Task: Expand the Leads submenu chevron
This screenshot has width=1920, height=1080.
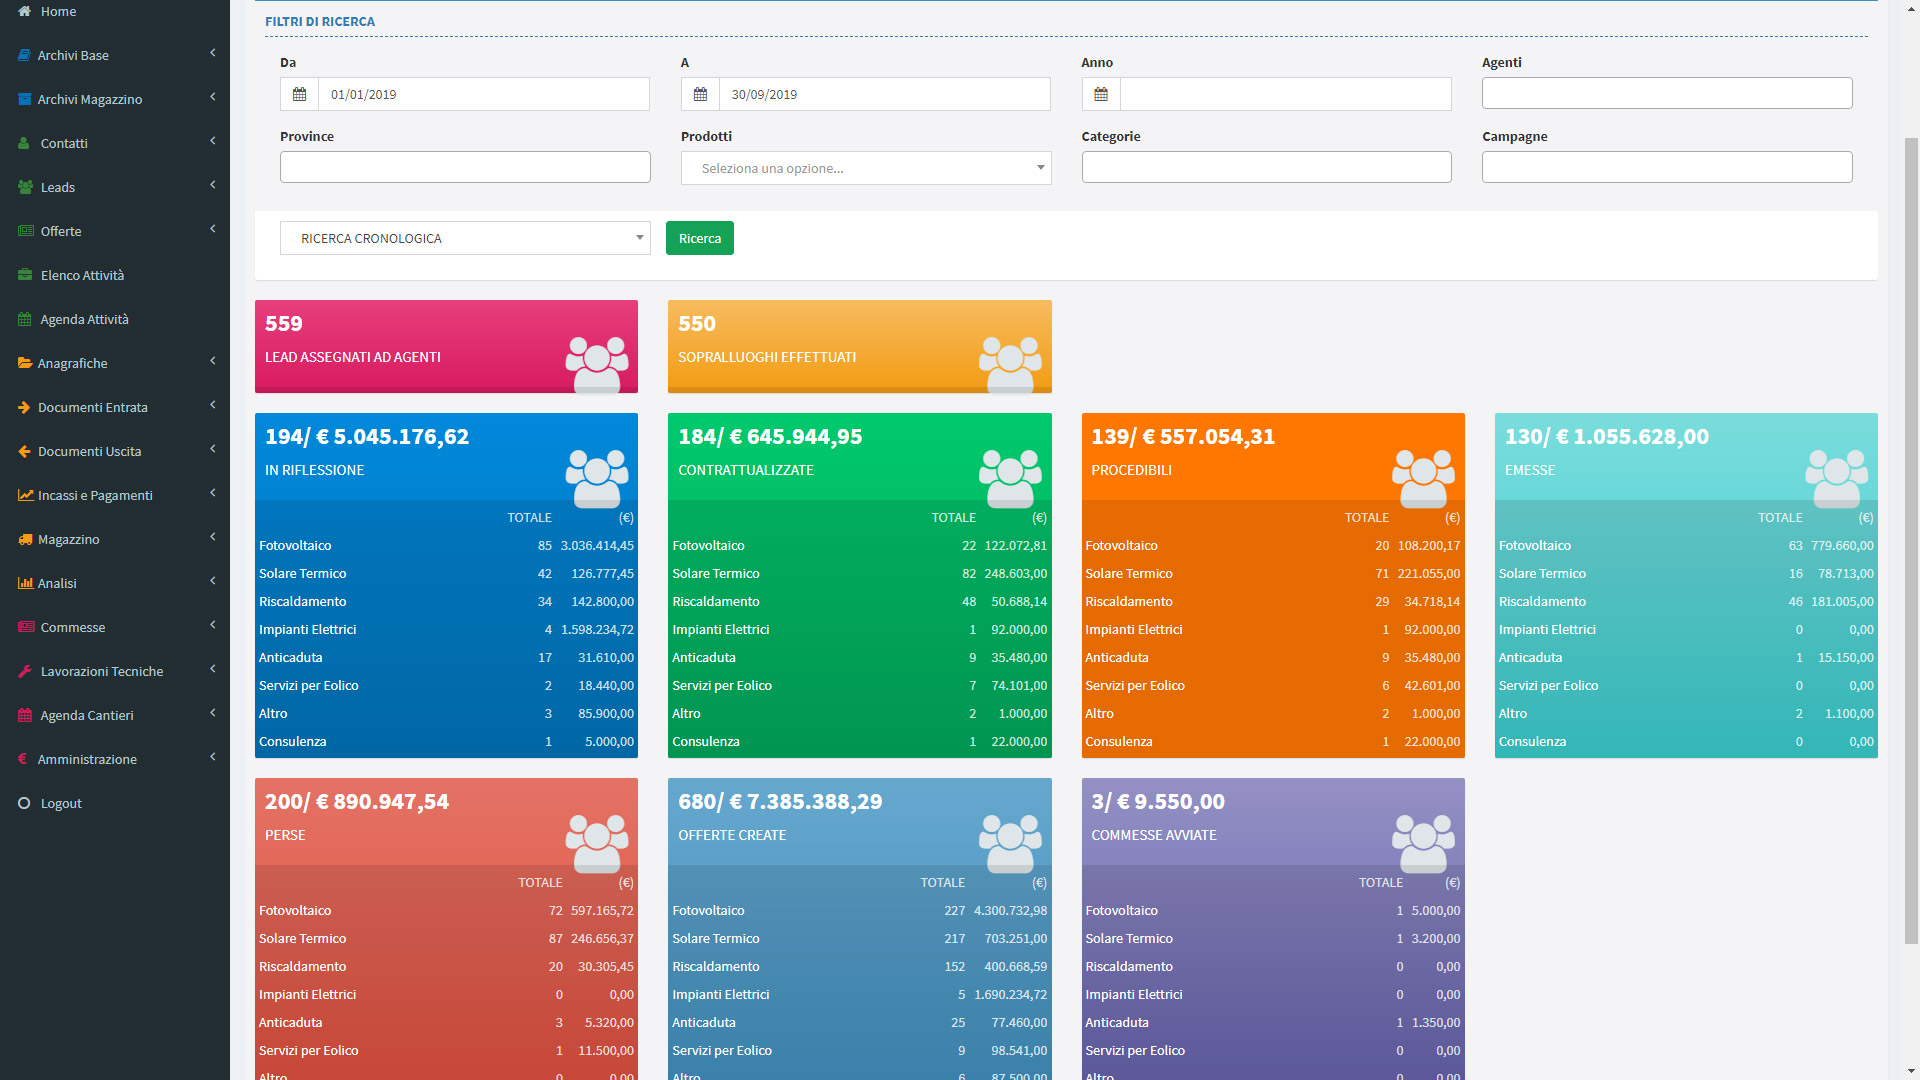Action: tap(213, 186)
